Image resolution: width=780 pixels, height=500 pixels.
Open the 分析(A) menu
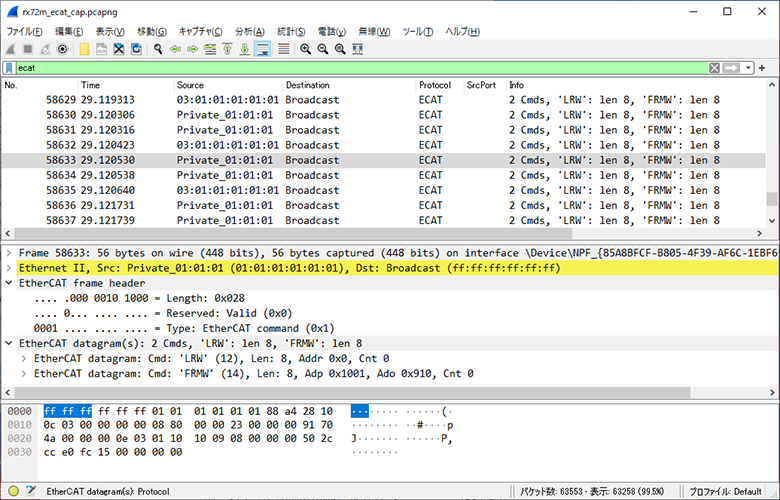pyautogui.click(x=250, y=32)
